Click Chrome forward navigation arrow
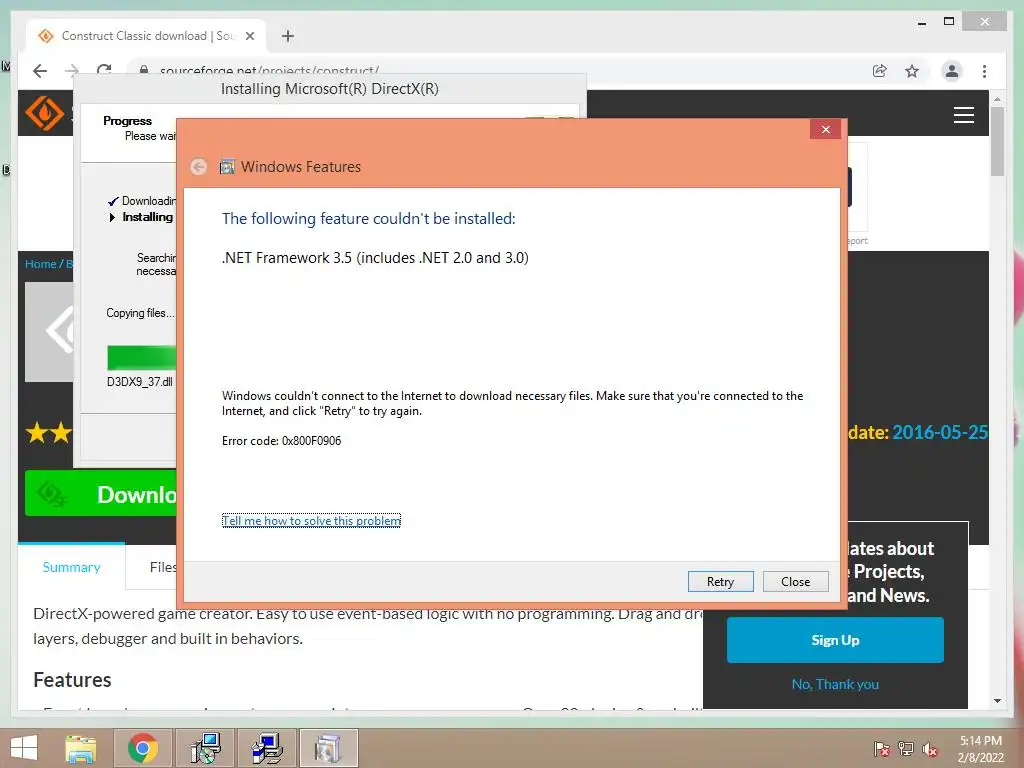 [72, 71]
